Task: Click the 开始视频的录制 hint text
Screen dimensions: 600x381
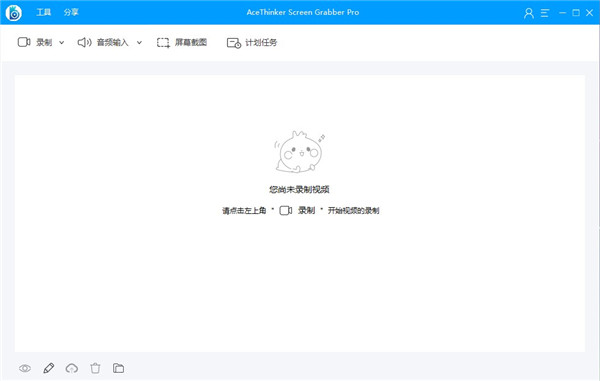Action: (x=354, y=210)
